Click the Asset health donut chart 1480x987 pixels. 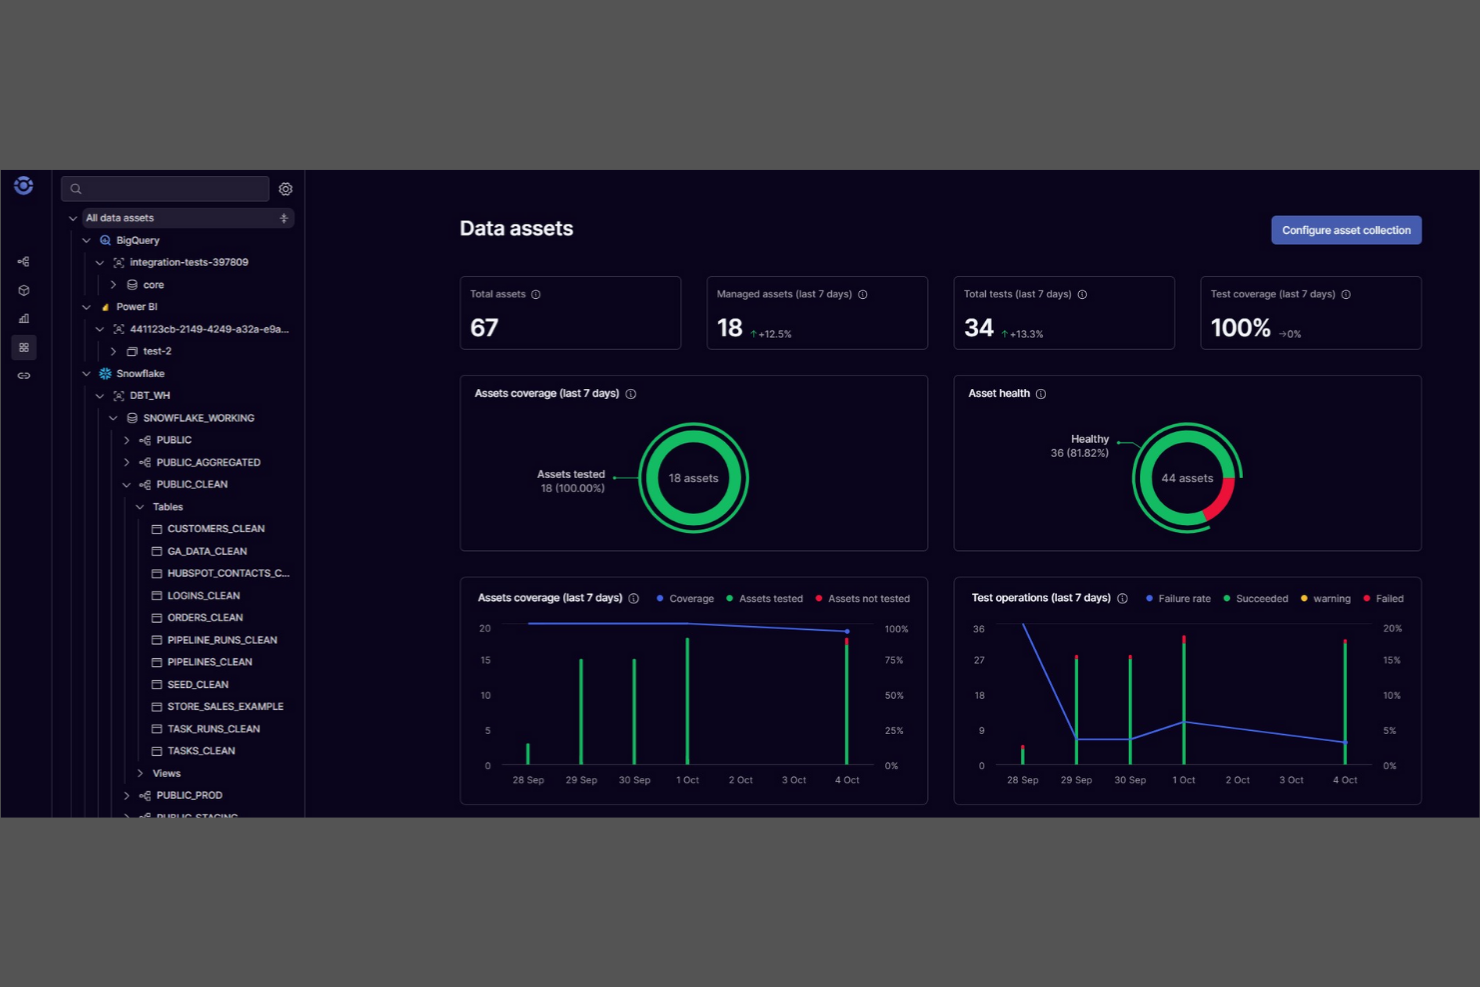1187,478
